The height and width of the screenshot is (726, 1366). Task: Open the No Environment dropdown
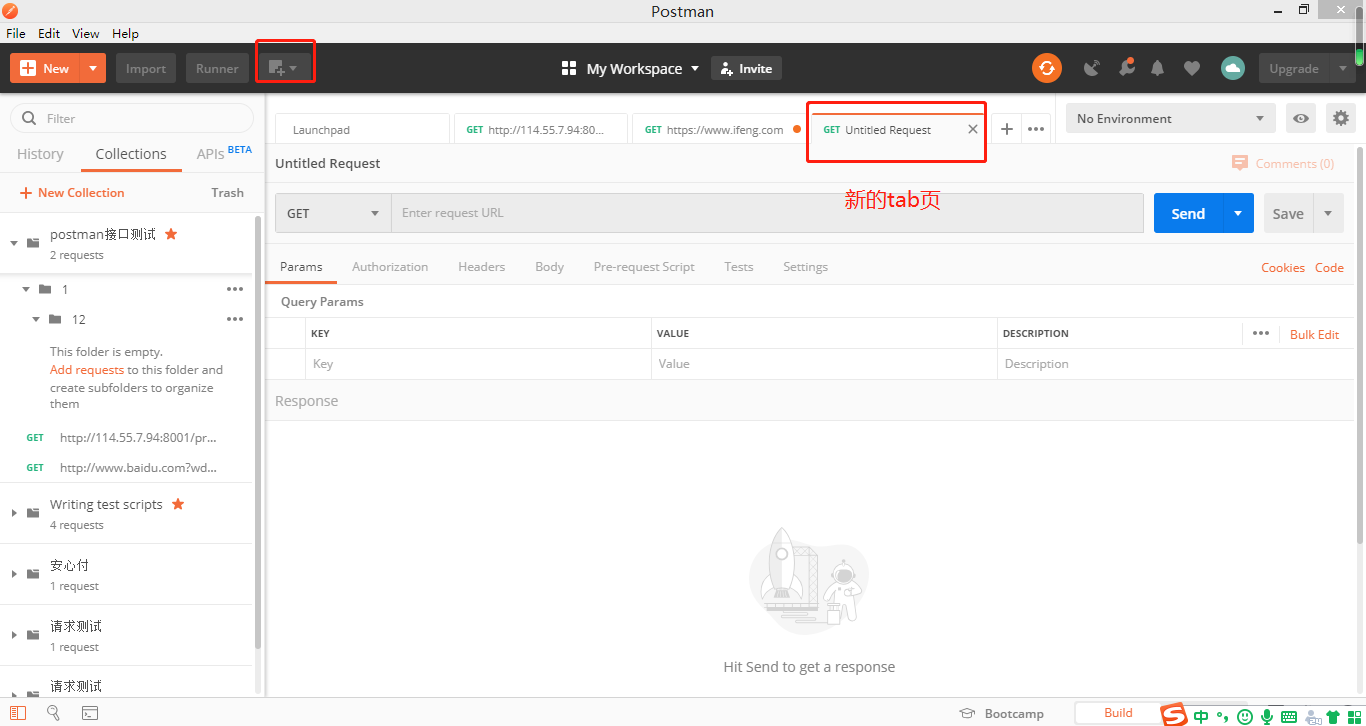pyautogui.click(x=1171, y=118)
